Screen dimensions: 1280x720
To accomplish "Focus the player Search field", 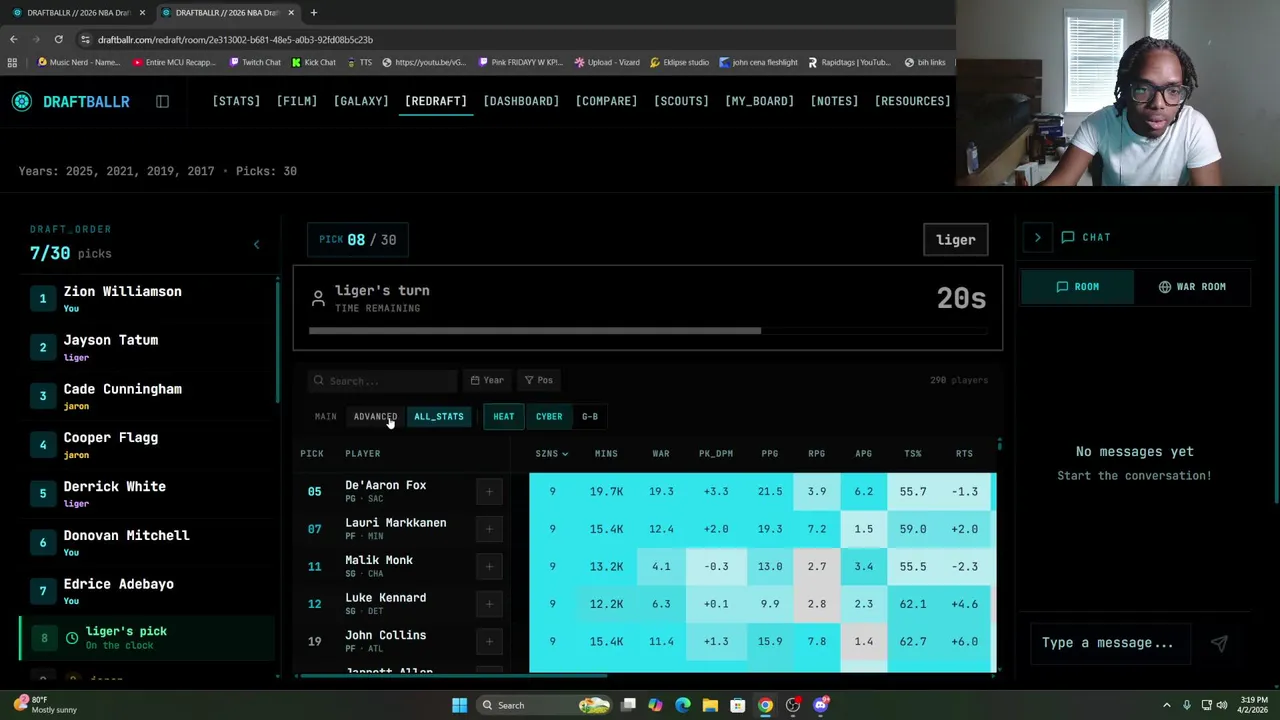I will (x=383, y=380).
